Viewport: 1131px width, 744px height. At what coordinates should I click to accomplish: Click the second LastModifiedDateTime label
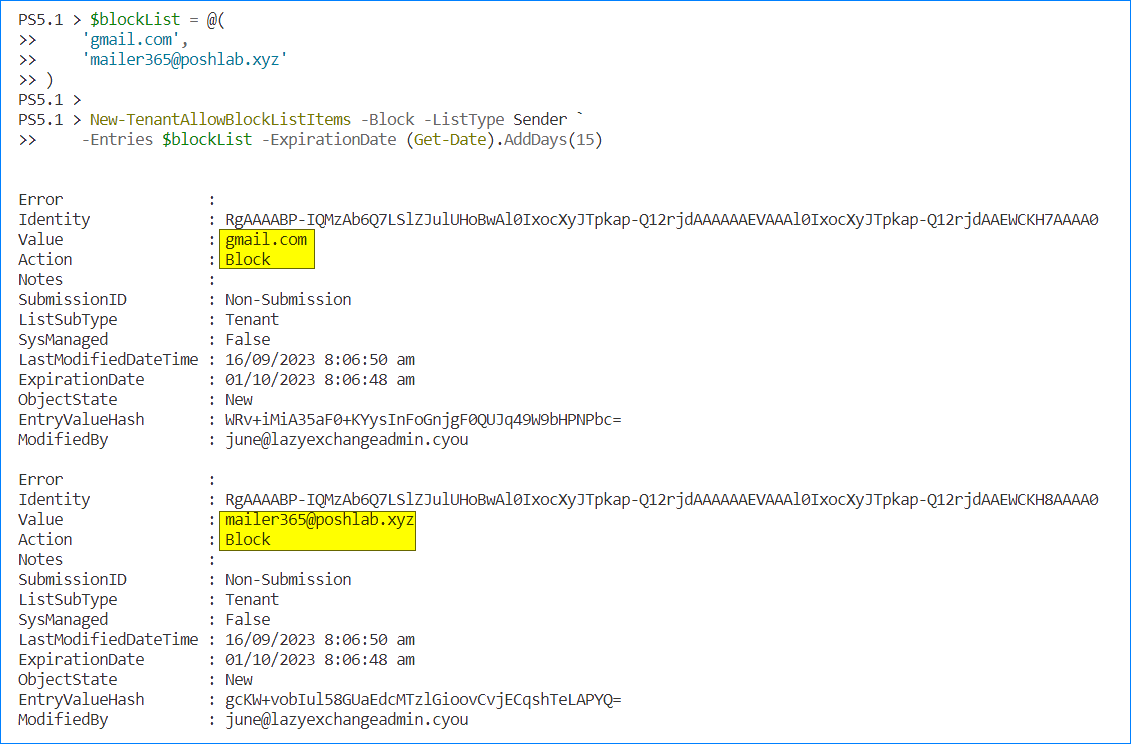pos(108,639)
